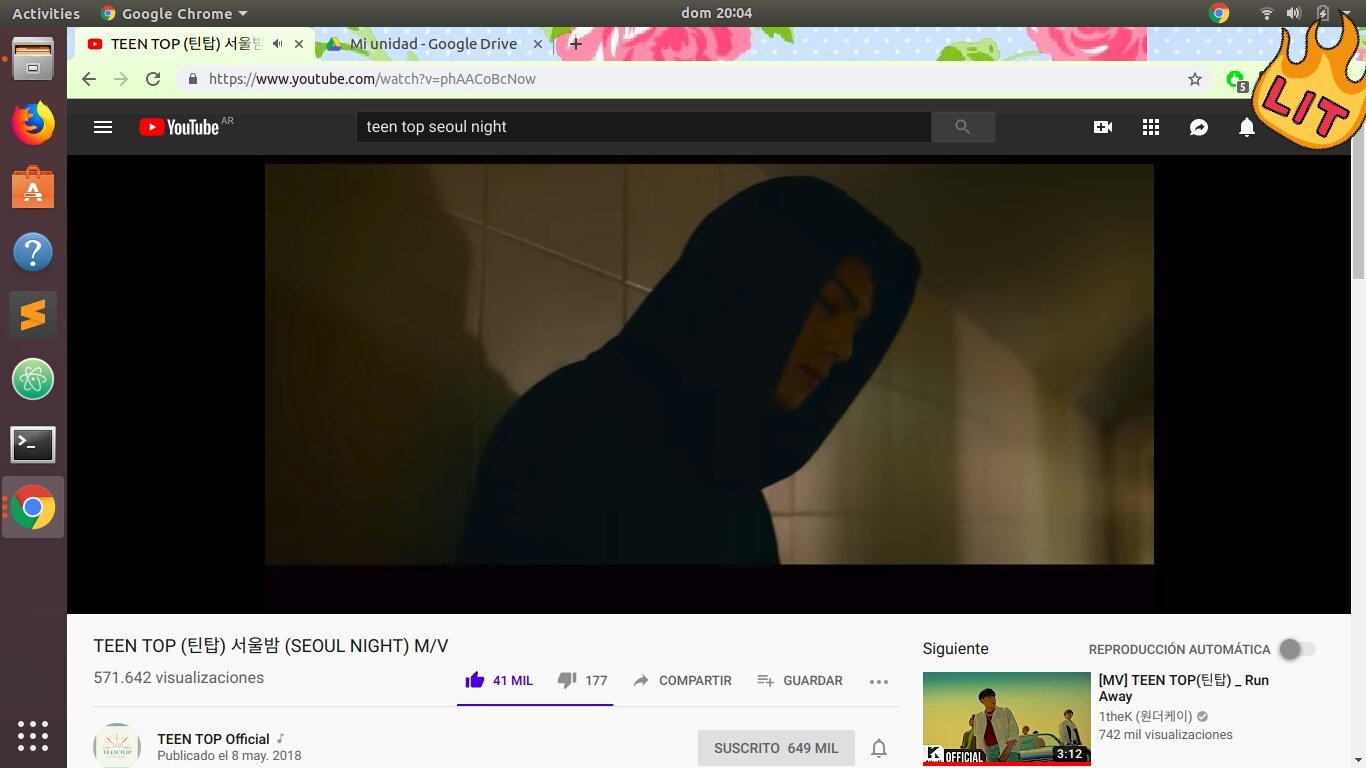
Task: Open Ubuntu Software from the dock
Action: tap(33, 187)
